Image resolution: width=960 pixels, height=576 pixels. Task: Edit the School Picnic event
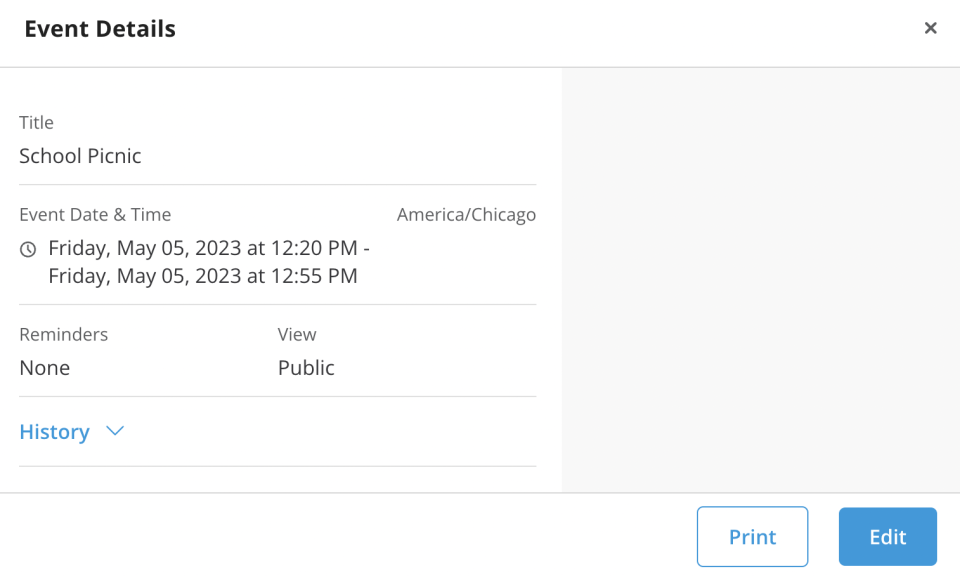point(888,536)
